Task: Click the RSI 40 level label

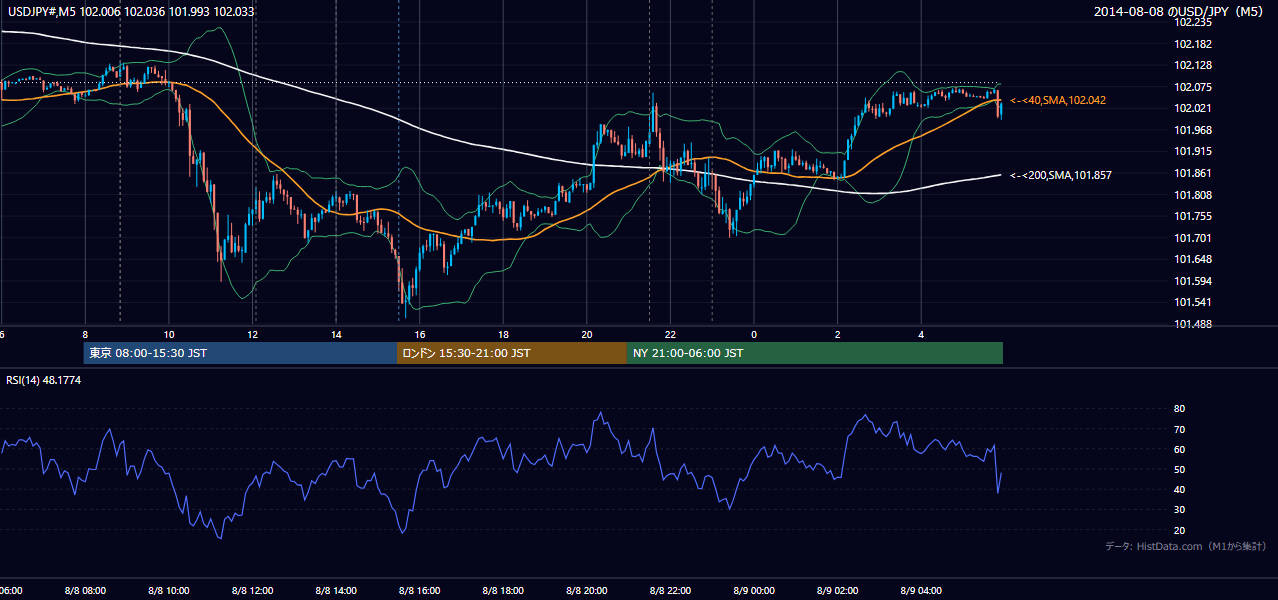Action: coord(1179,489)
